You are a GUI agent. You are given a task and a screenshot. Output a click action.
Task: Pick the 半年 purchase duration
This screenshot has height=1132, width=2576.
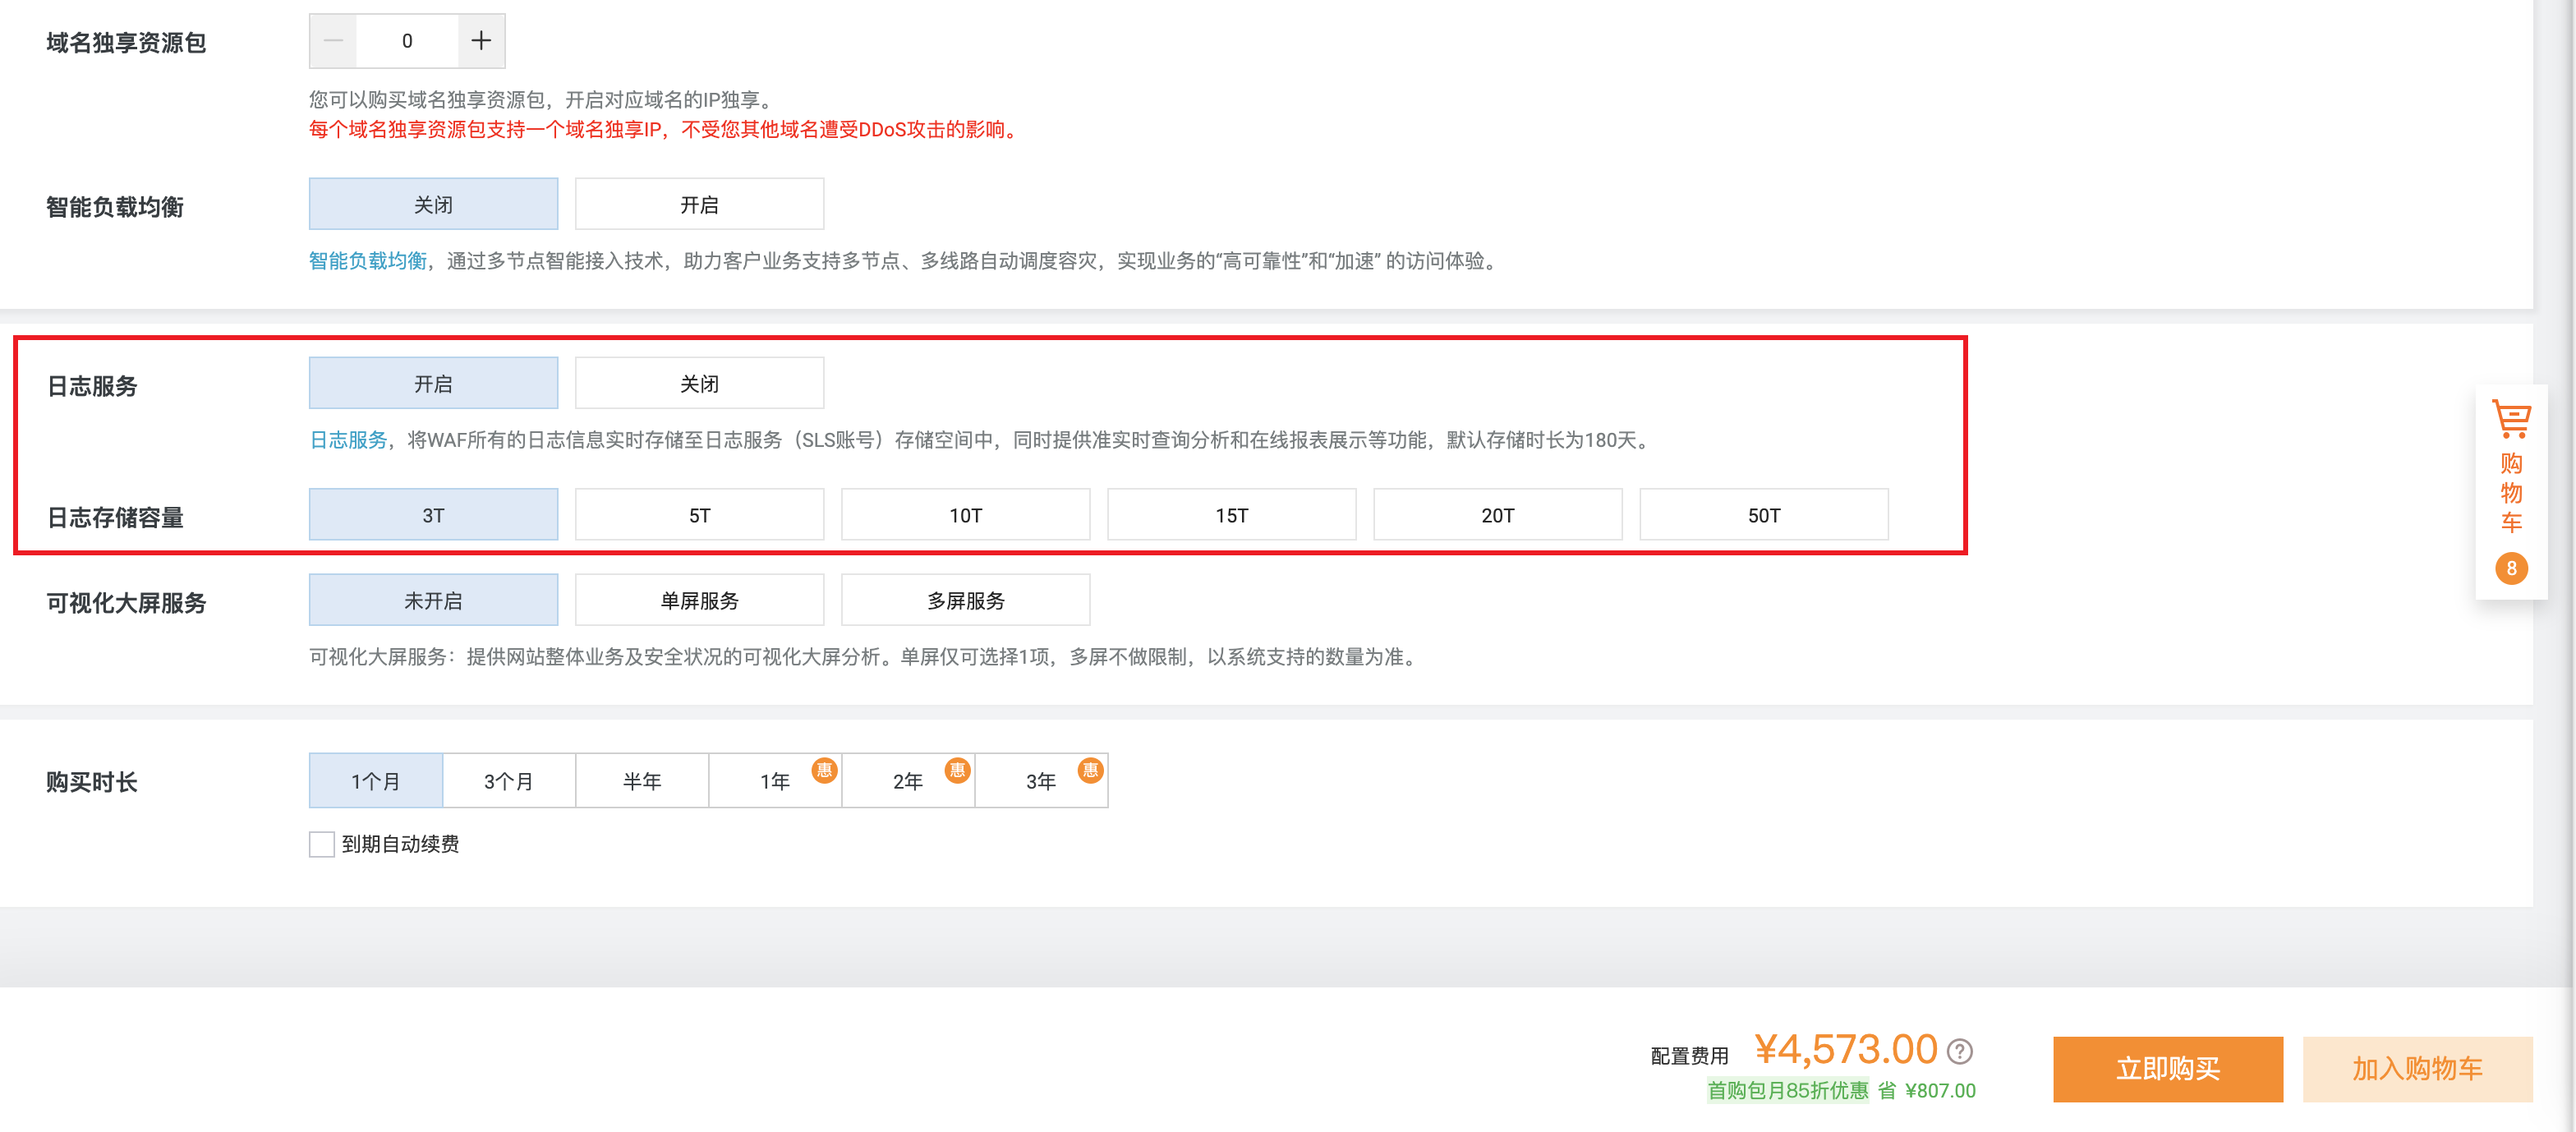[642, 781]
